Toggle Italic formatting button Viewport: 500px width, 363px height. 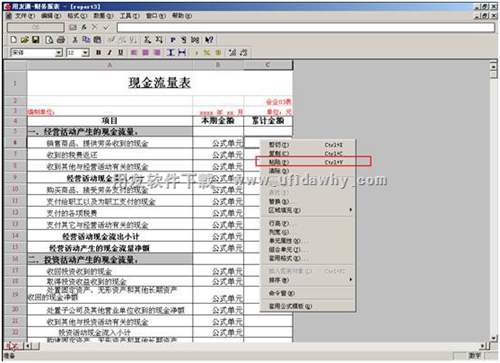point(109,52)
